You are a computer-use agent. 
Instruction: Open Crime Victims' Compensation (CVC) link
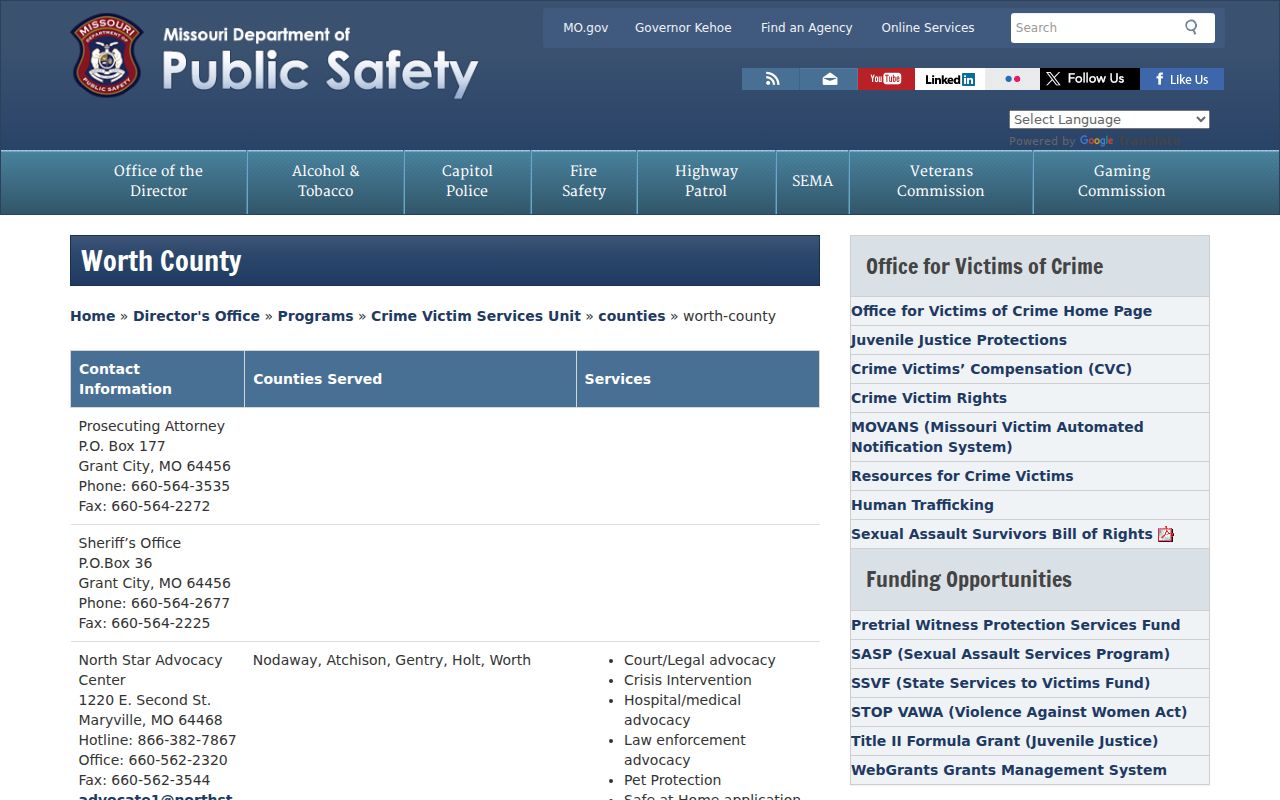[991, 369]
